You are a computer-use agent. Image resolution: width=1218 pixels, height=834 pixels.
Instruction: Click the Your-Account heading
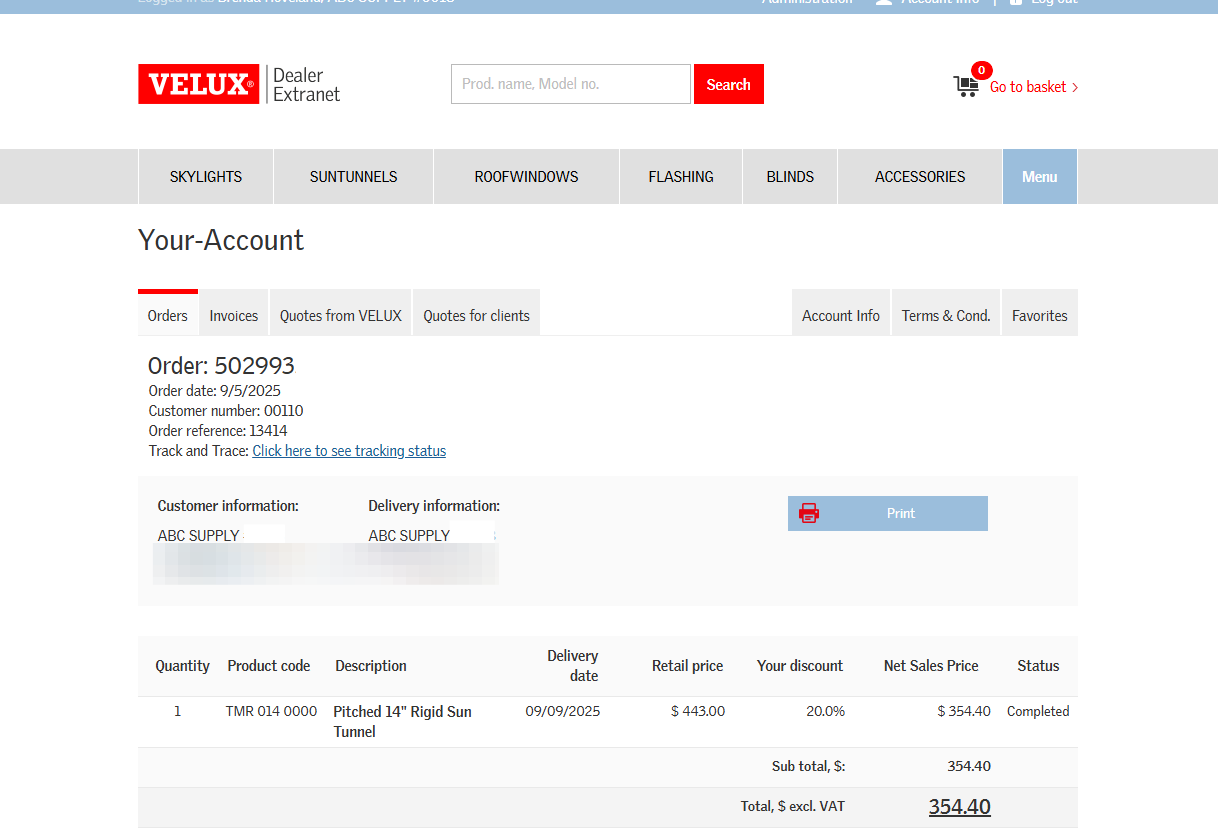click(221, 240)
